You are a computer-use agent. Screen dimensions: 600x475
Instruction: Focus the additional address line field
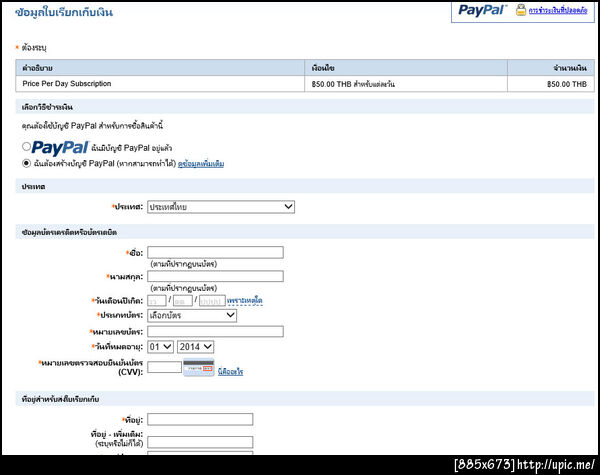[200, 442]
